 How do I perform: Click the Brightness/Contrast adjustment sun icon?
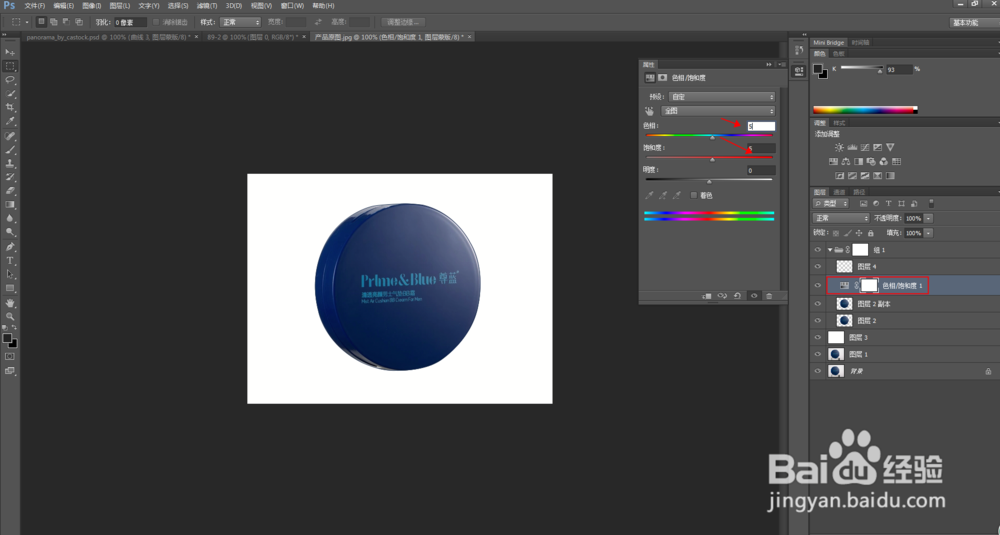(x=839, y=147)
